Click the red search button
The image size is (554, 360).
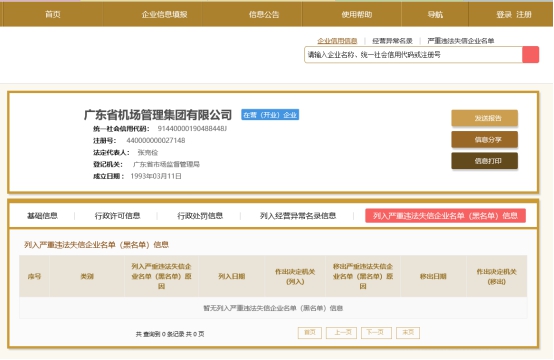click(530, 55)
